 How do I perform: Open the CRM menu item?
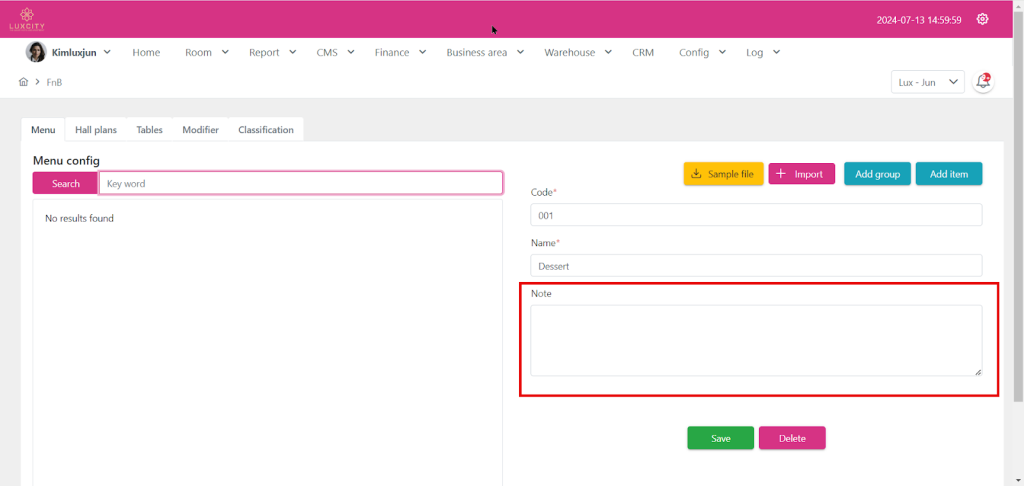pyautogui.click(x=643, y=52)
